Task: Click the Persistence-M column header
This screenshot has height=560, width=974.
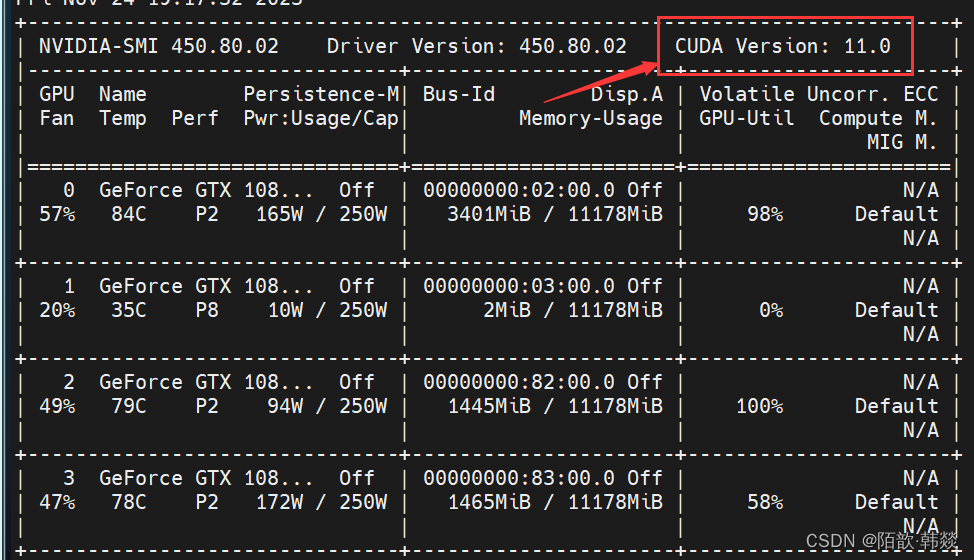Action: (x=321, y=94)
